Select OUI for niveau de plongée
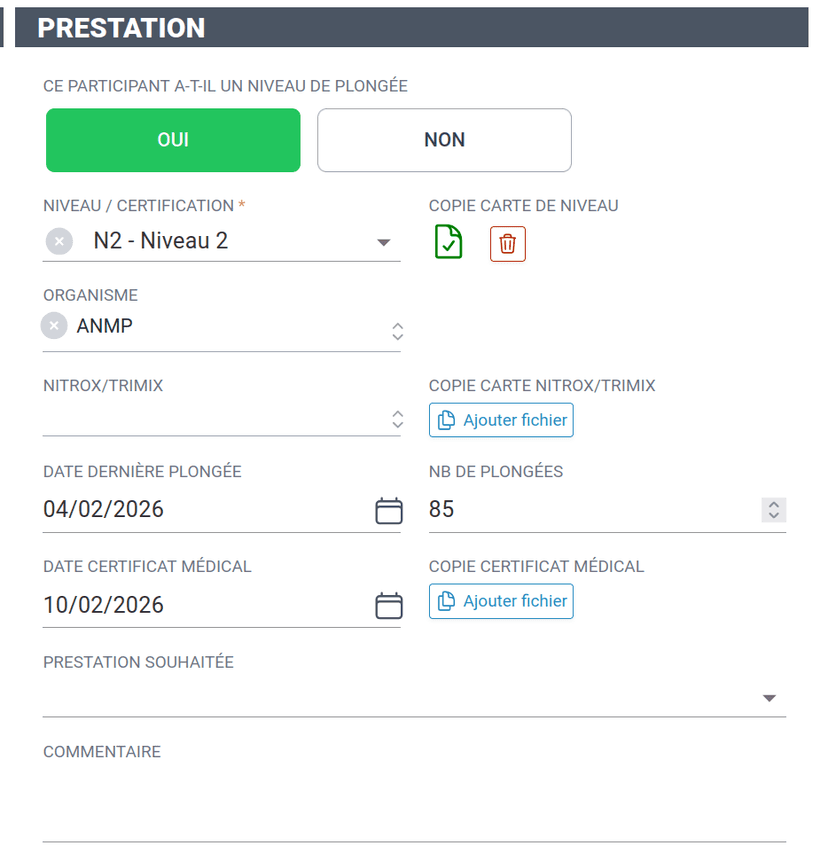Screen dimensions: 828x855 tap(173, 140)
